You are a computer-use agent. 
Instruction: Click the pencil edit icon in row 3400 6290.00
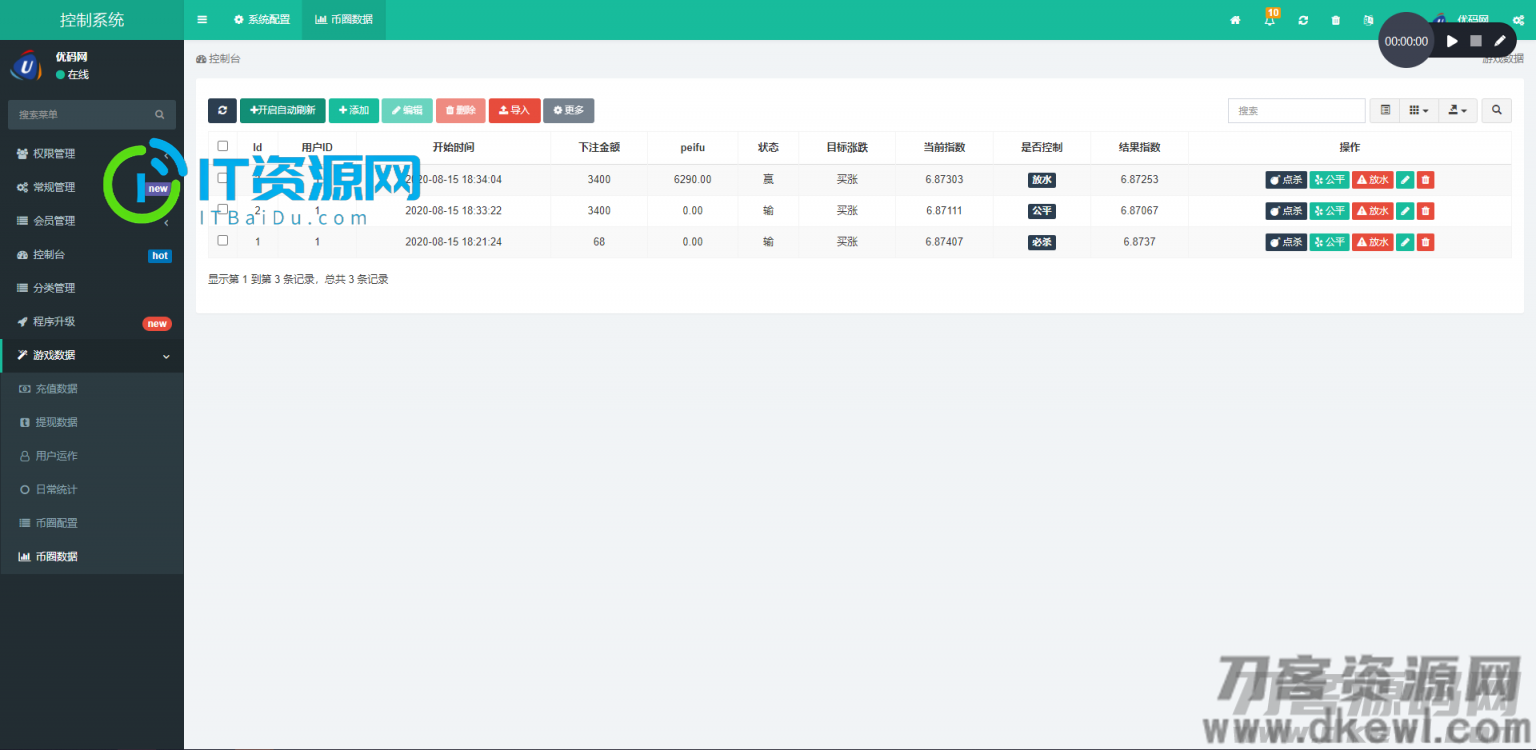pyautogui.click(x=1405, y=180)
